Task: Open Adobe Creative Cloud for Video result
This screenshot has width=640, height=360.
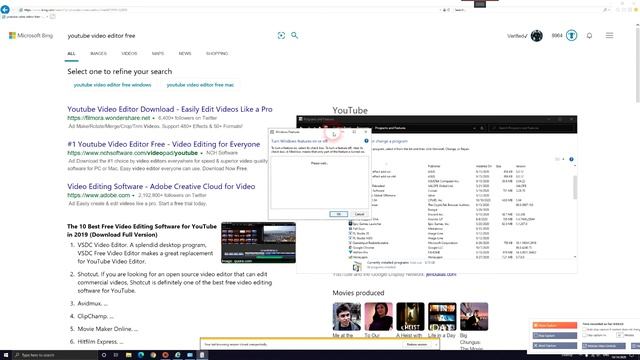Action: pos(161,186)
